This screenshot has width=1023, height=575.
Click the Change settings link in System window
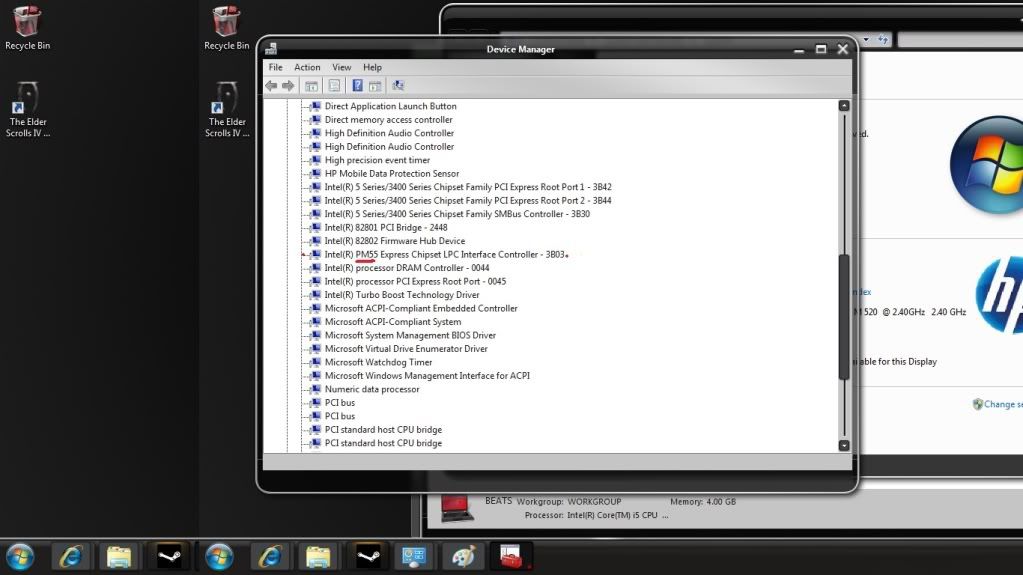click(x=1003, y=404)
